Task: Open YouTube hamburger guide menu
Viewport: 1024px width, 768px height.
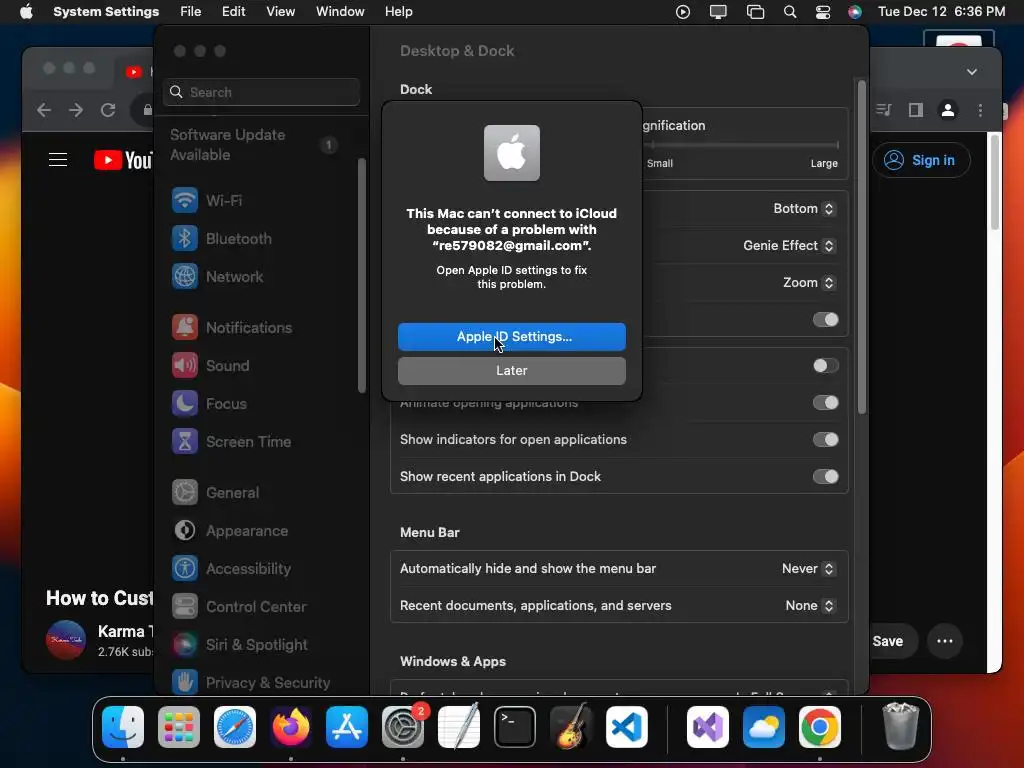Action: [58, 159]
